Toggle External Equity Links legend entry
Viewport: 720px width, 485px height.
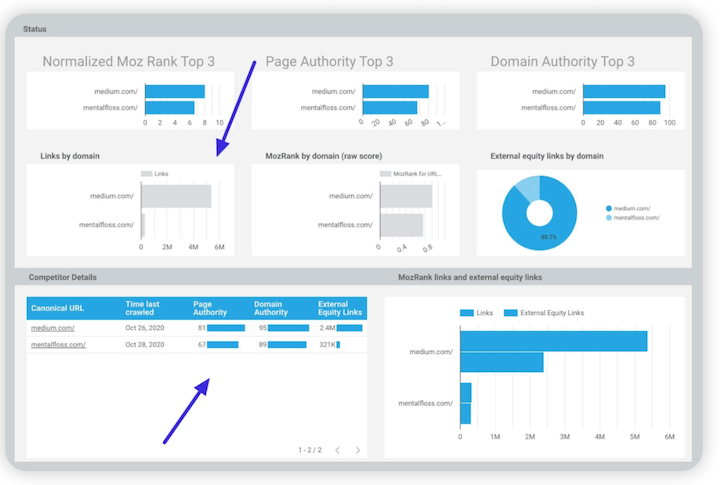pos(546,313)
